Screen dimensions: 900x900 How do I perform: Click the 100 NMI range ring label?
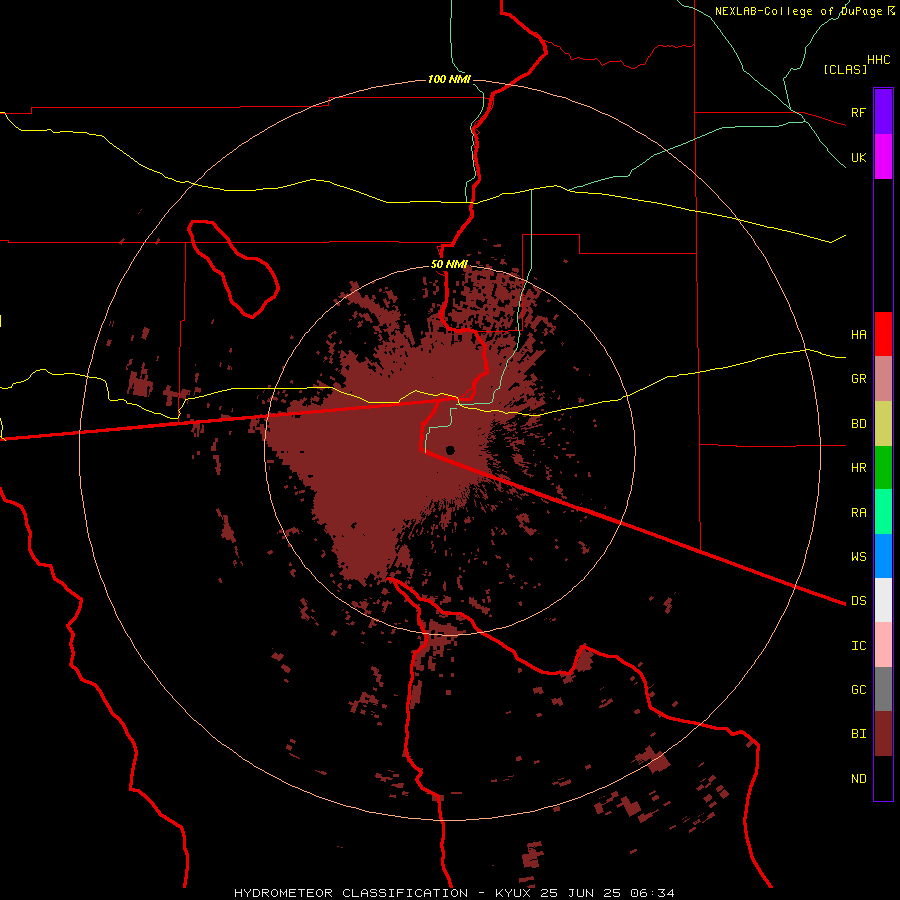449,79
